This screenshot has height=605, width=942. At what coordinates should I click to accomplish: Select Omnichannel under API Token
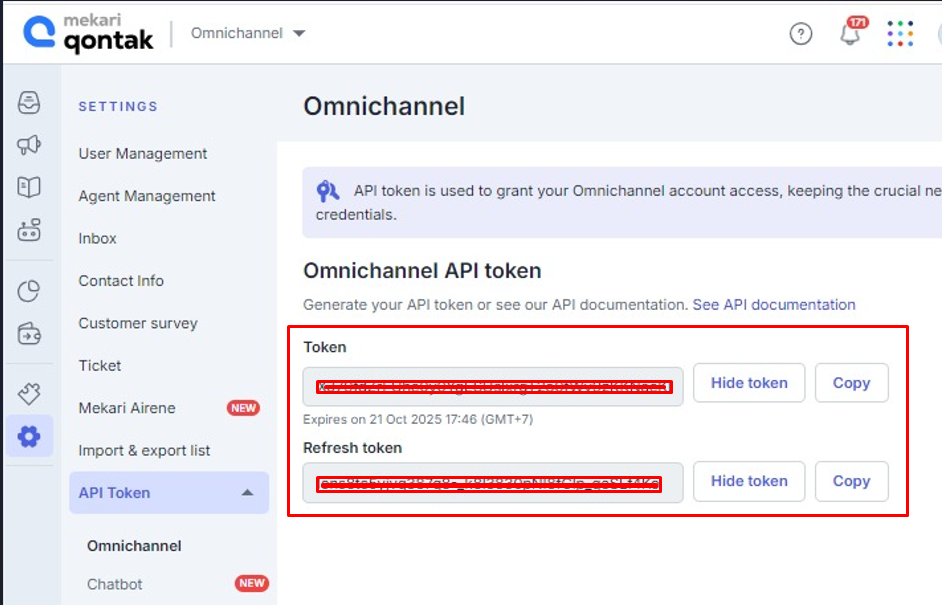134,546
